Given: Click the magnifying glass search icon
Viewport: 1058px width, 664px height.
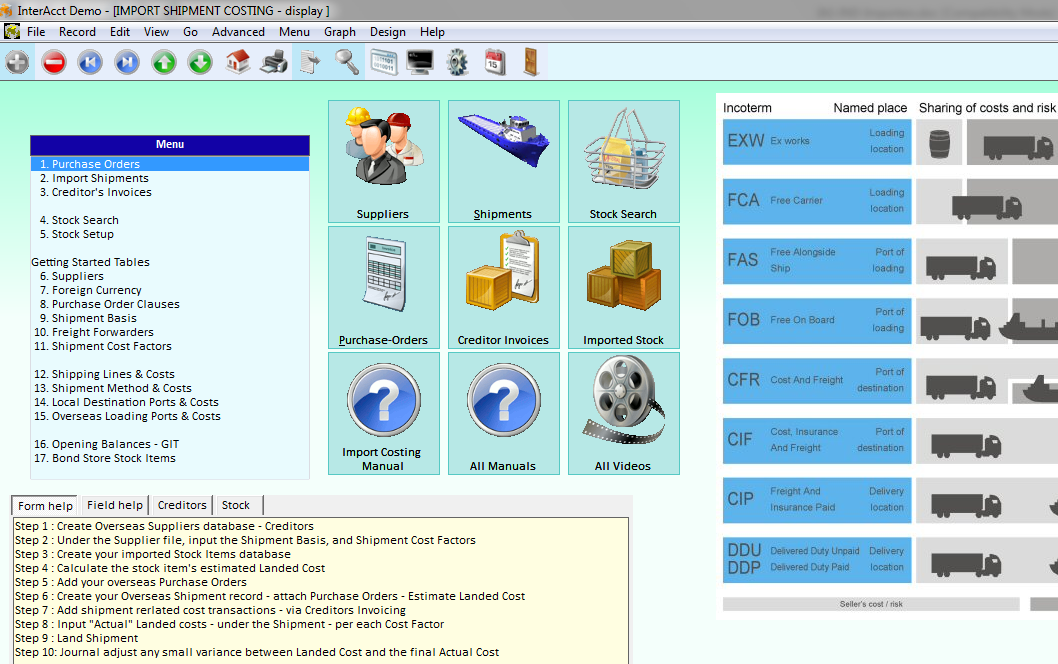Looking at the screenshot, I should (x=347, y=62).
